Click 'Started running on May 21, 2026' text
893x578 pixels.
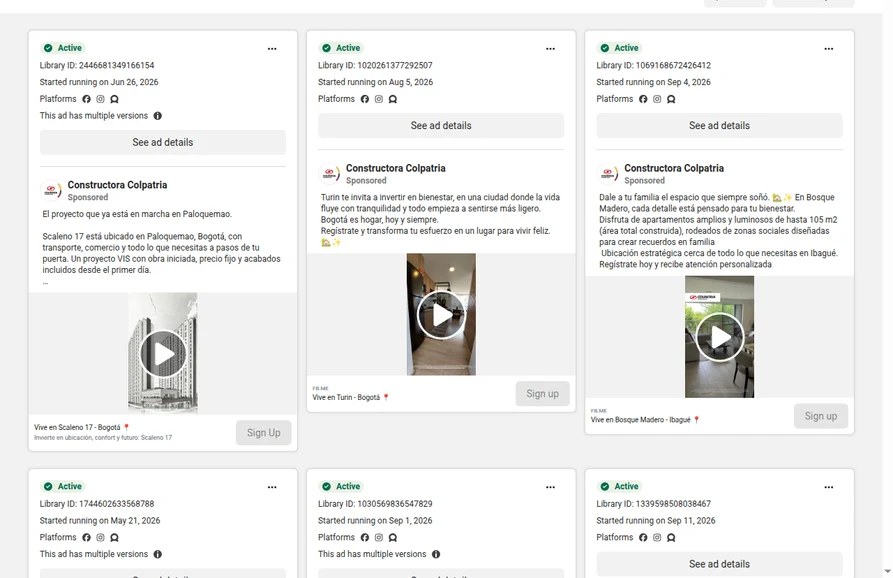pos(100,520)
